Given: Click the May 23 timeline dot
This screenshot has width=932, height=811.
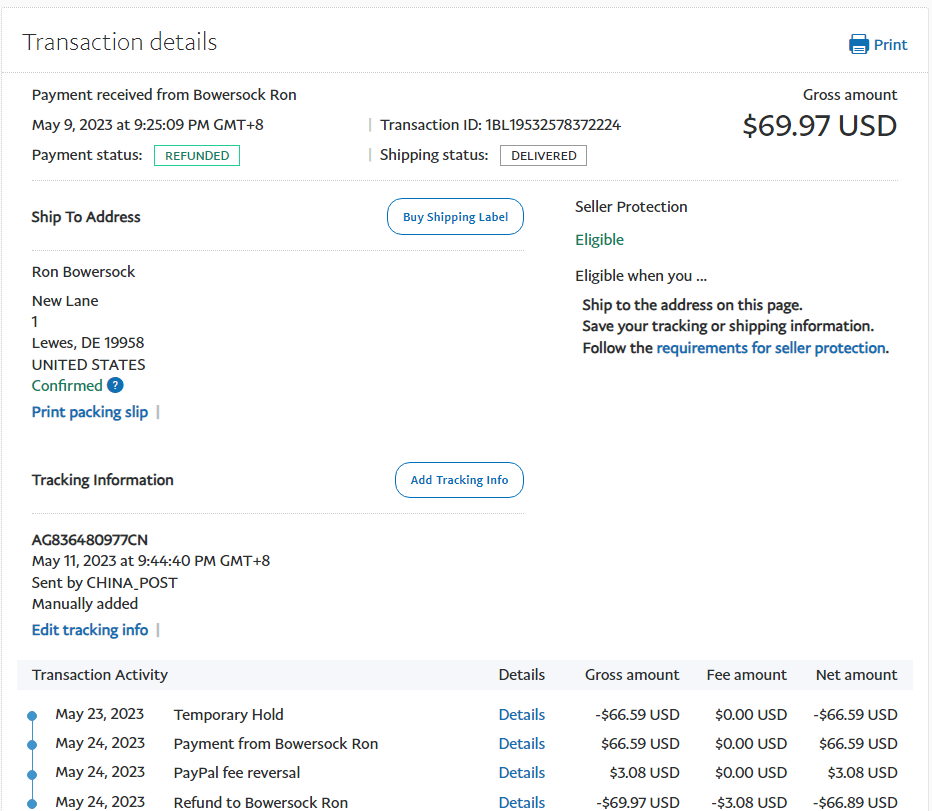Looking at the screenshot, I should point(32,716).
